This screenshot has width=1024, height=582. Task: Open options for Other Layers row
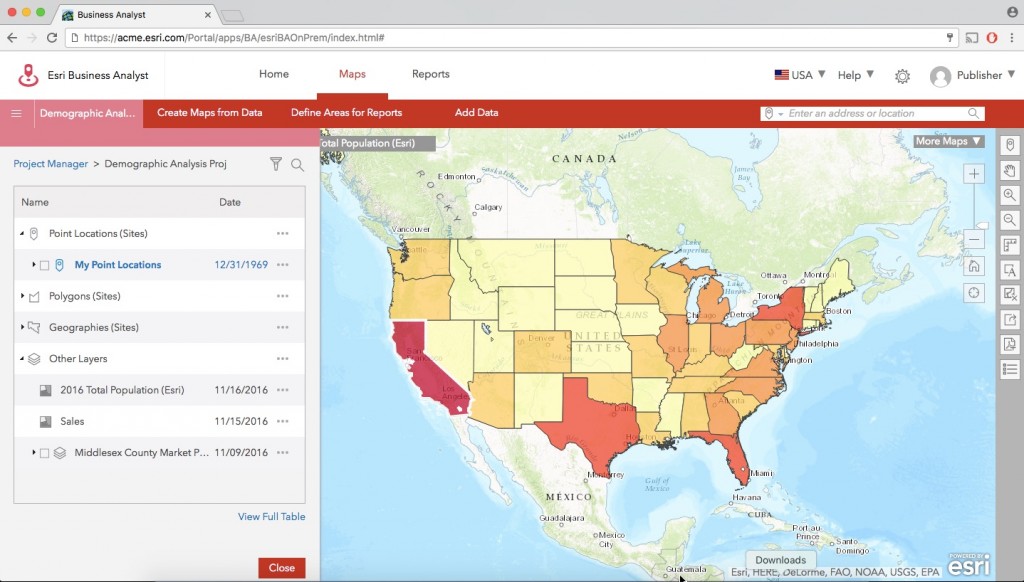coord(282,359)
